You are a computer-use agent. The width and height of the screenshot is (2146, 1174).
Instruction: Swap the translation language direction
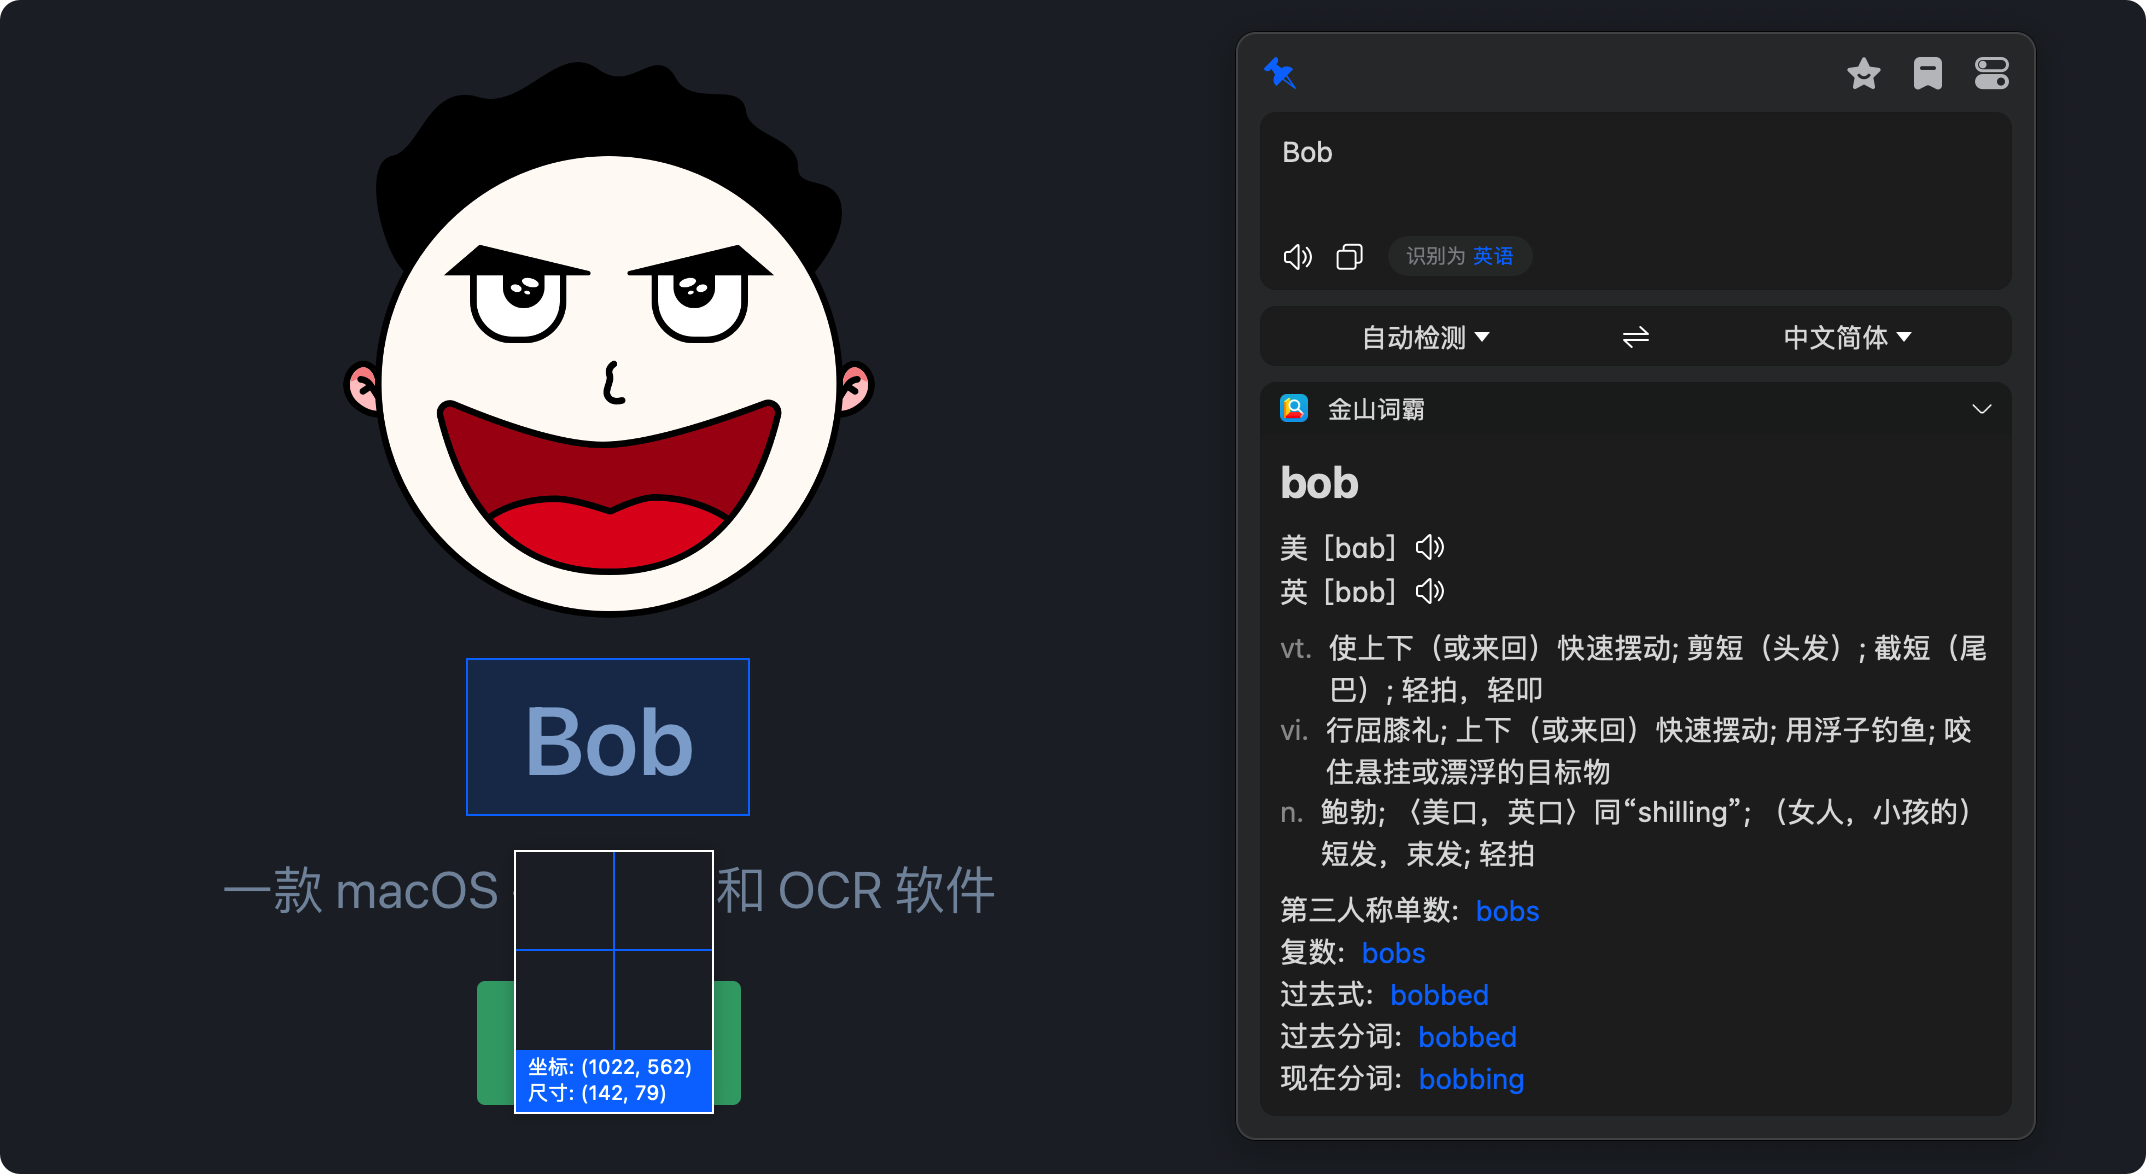click(1635, 336)
